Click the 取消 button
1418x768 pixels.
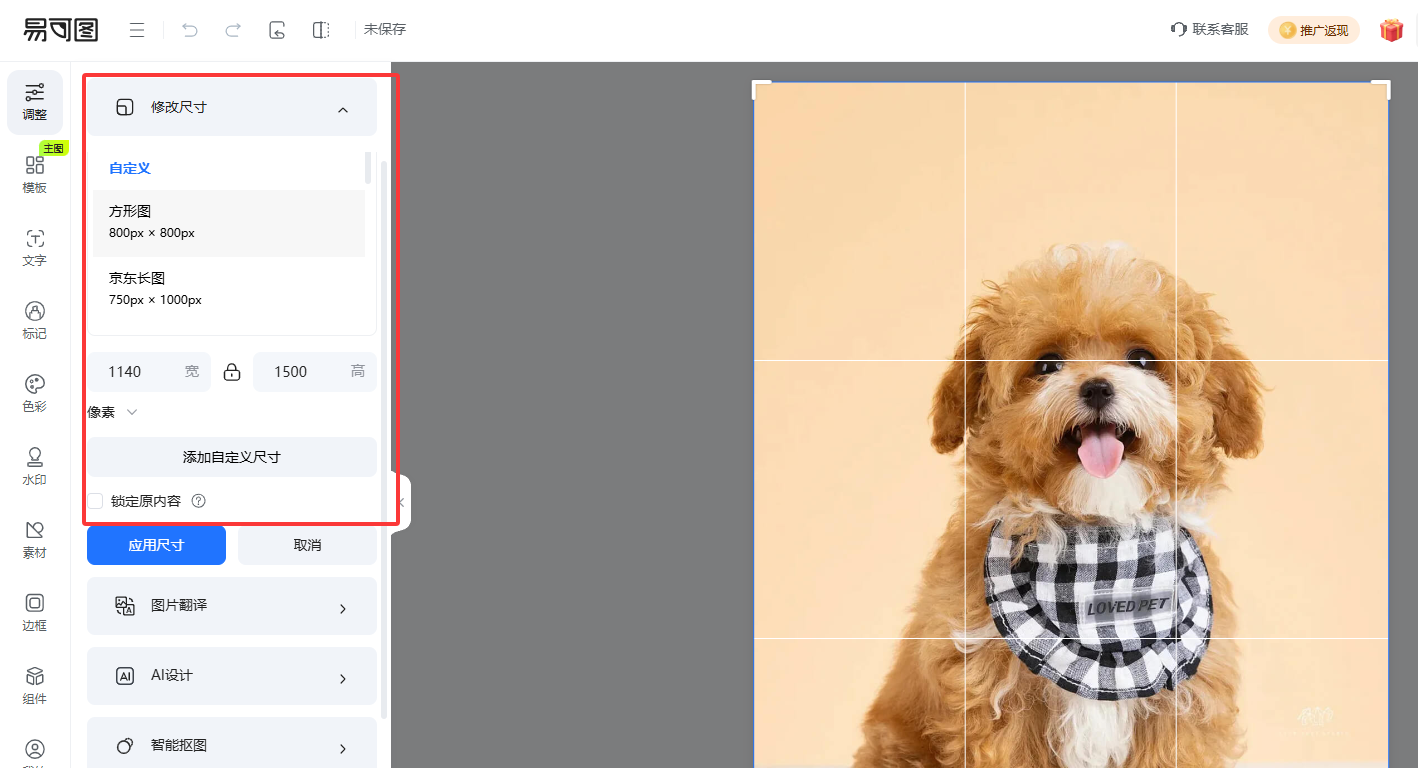click(x=307, y=545)
